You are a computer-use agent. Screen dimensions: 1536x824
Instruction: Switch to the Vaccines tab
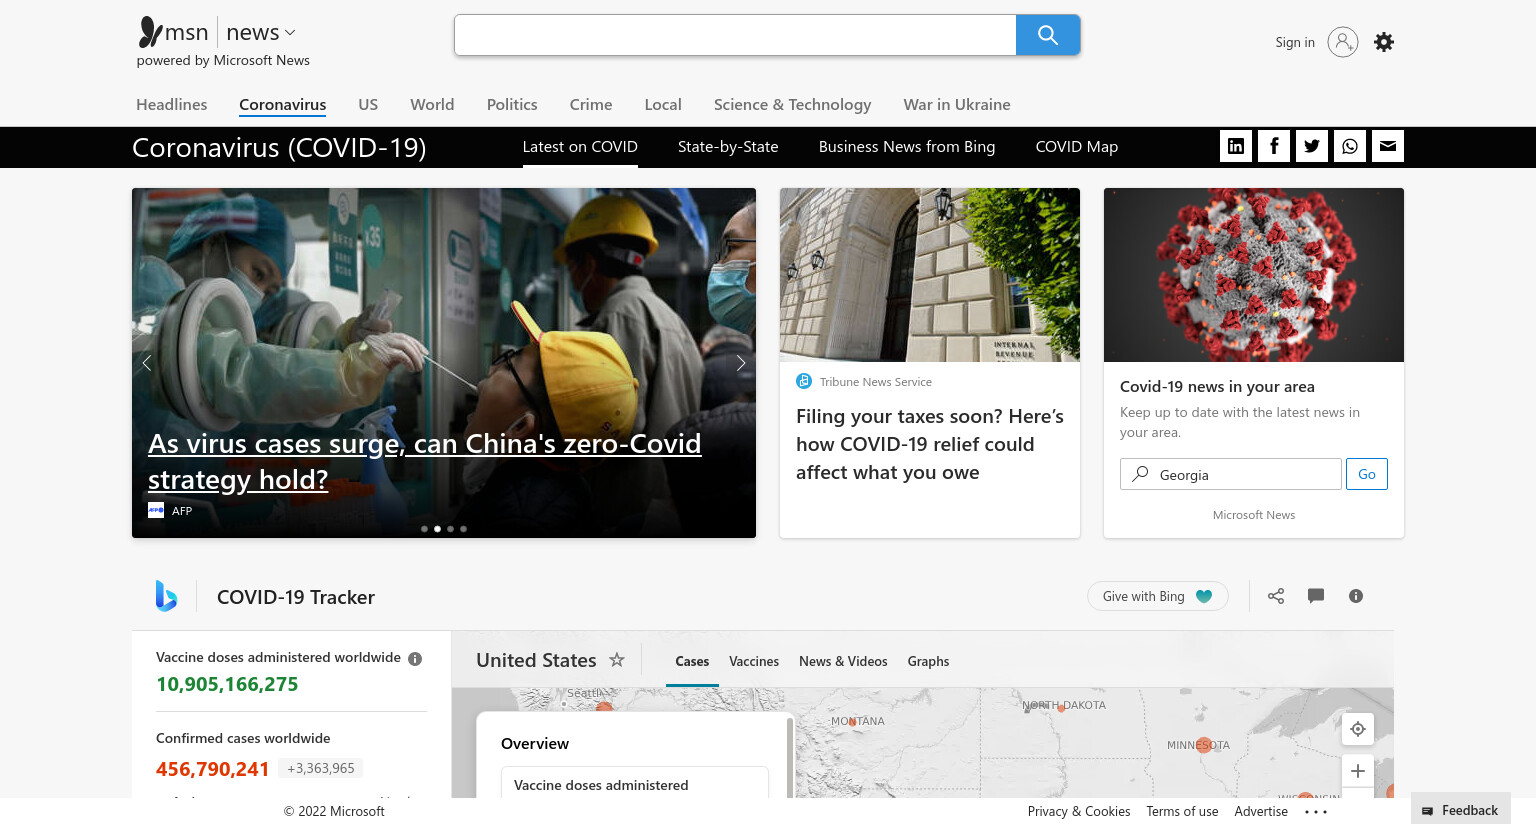(754, 661)
